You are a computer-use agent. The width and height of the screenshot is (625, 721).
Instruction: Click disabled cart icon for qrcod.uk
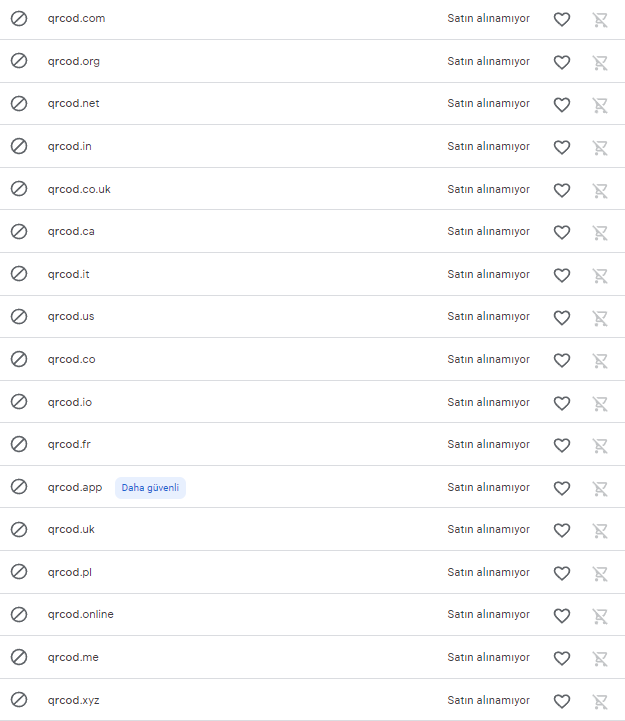pyautogui.click(x=600, y=530)
